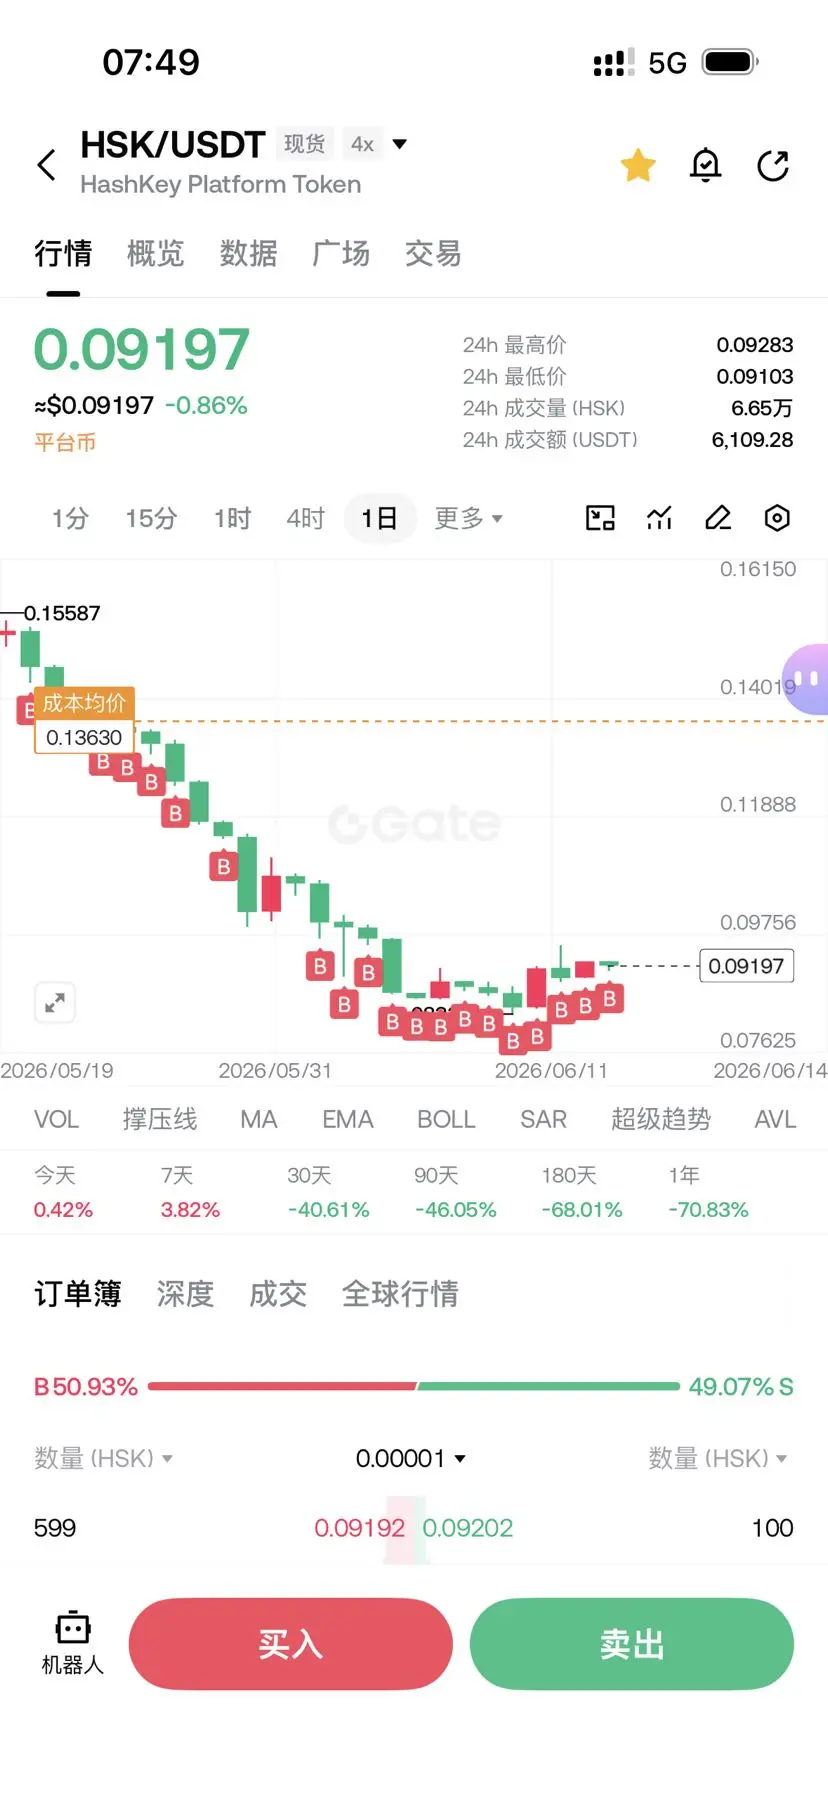The height and width of the screenshot is (1796, 828).
Task: Toggle the MA indicator
Action: coord(259,1119)
